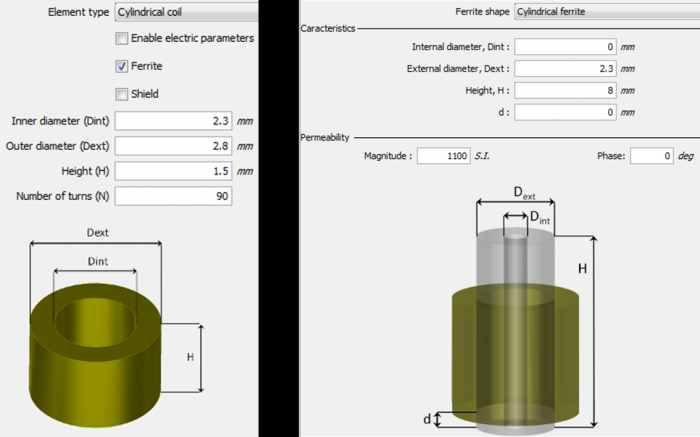This screenshot has height=437, width=700.
Task: Edit the permeability Phase field
Action: coord(652,156)
